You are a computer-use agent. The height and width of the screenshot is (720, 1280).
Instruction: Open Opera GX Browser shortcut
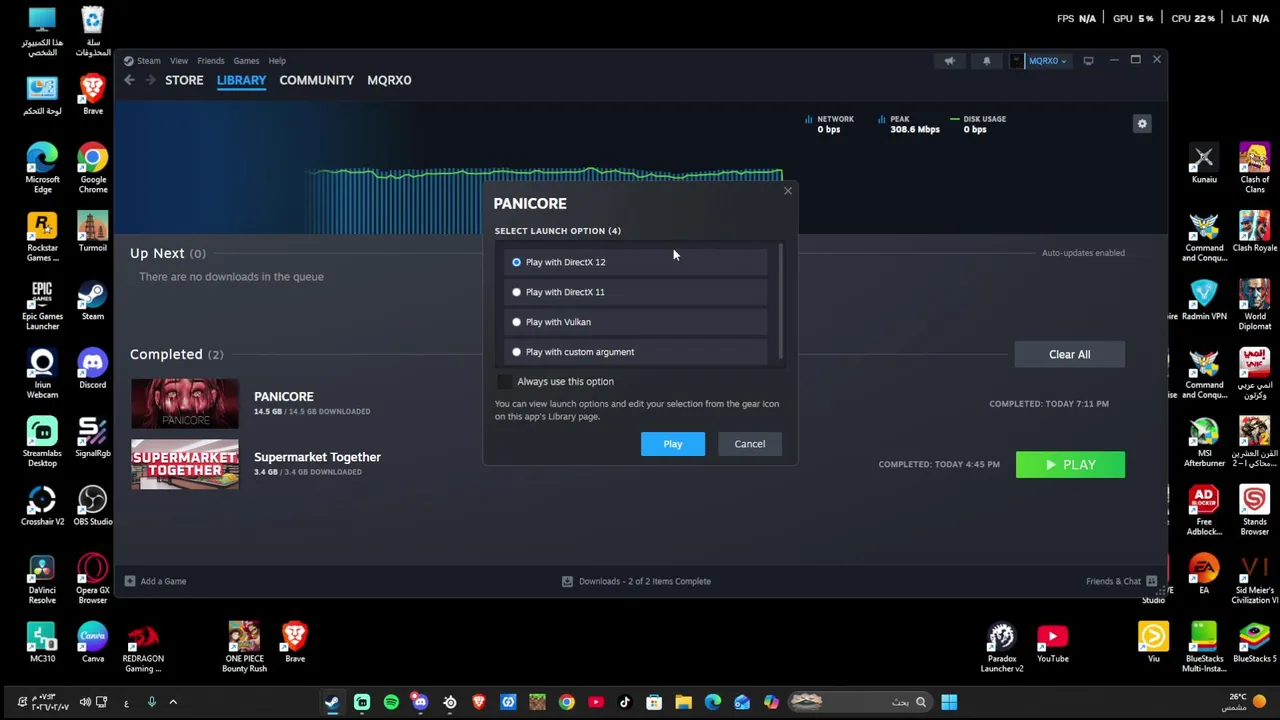[x=93, y=579]
